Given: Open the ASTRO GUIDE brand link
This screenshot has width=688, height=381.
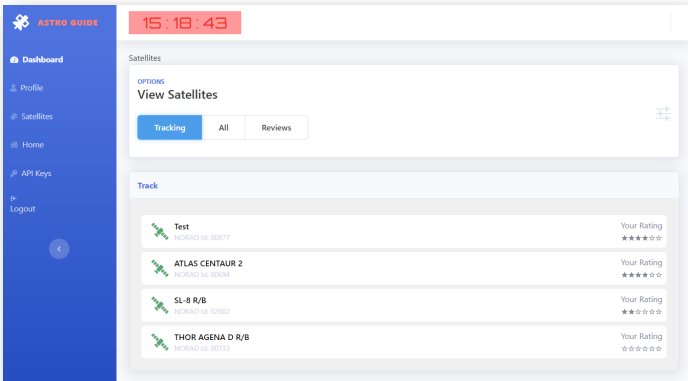Looking at the screenshot, I should point(68,22).
